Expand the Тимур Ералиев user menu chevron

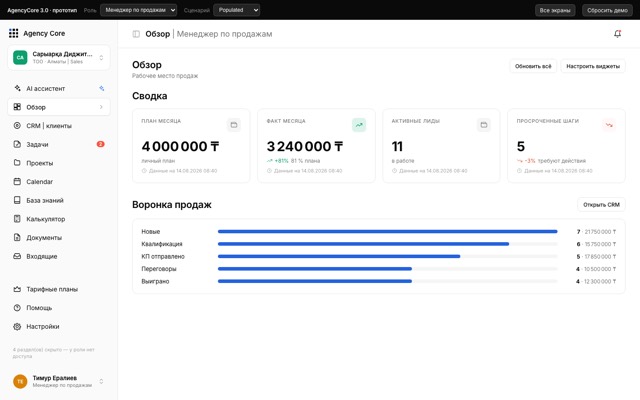(101, 381)
